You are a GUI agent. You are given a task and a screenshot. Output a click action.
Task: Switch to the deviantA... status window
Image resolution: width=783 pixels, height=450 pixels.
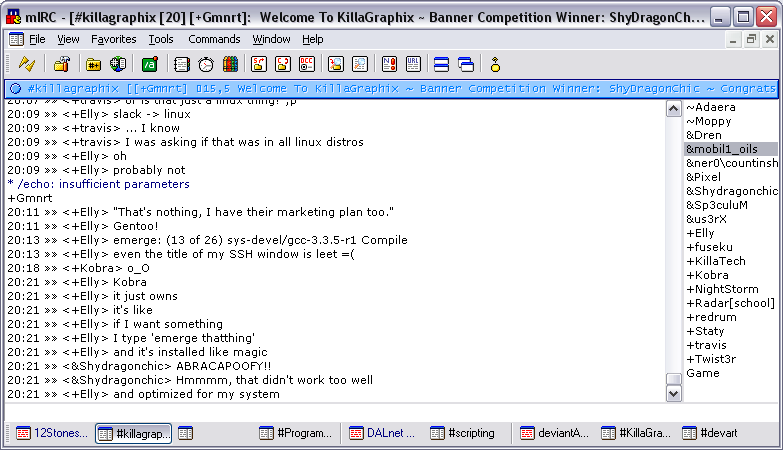(x=555, y=433)
